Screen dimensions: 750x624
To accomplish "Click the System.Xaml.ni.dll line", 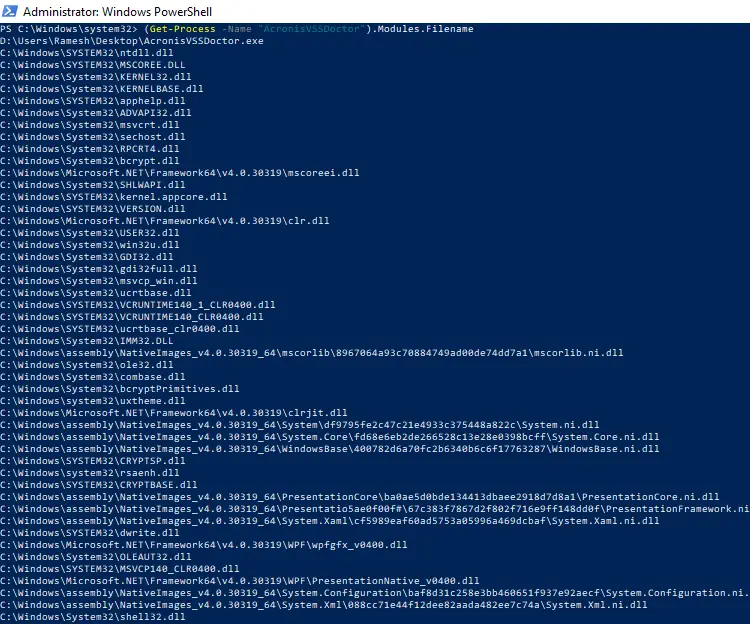I will (330, 521).
